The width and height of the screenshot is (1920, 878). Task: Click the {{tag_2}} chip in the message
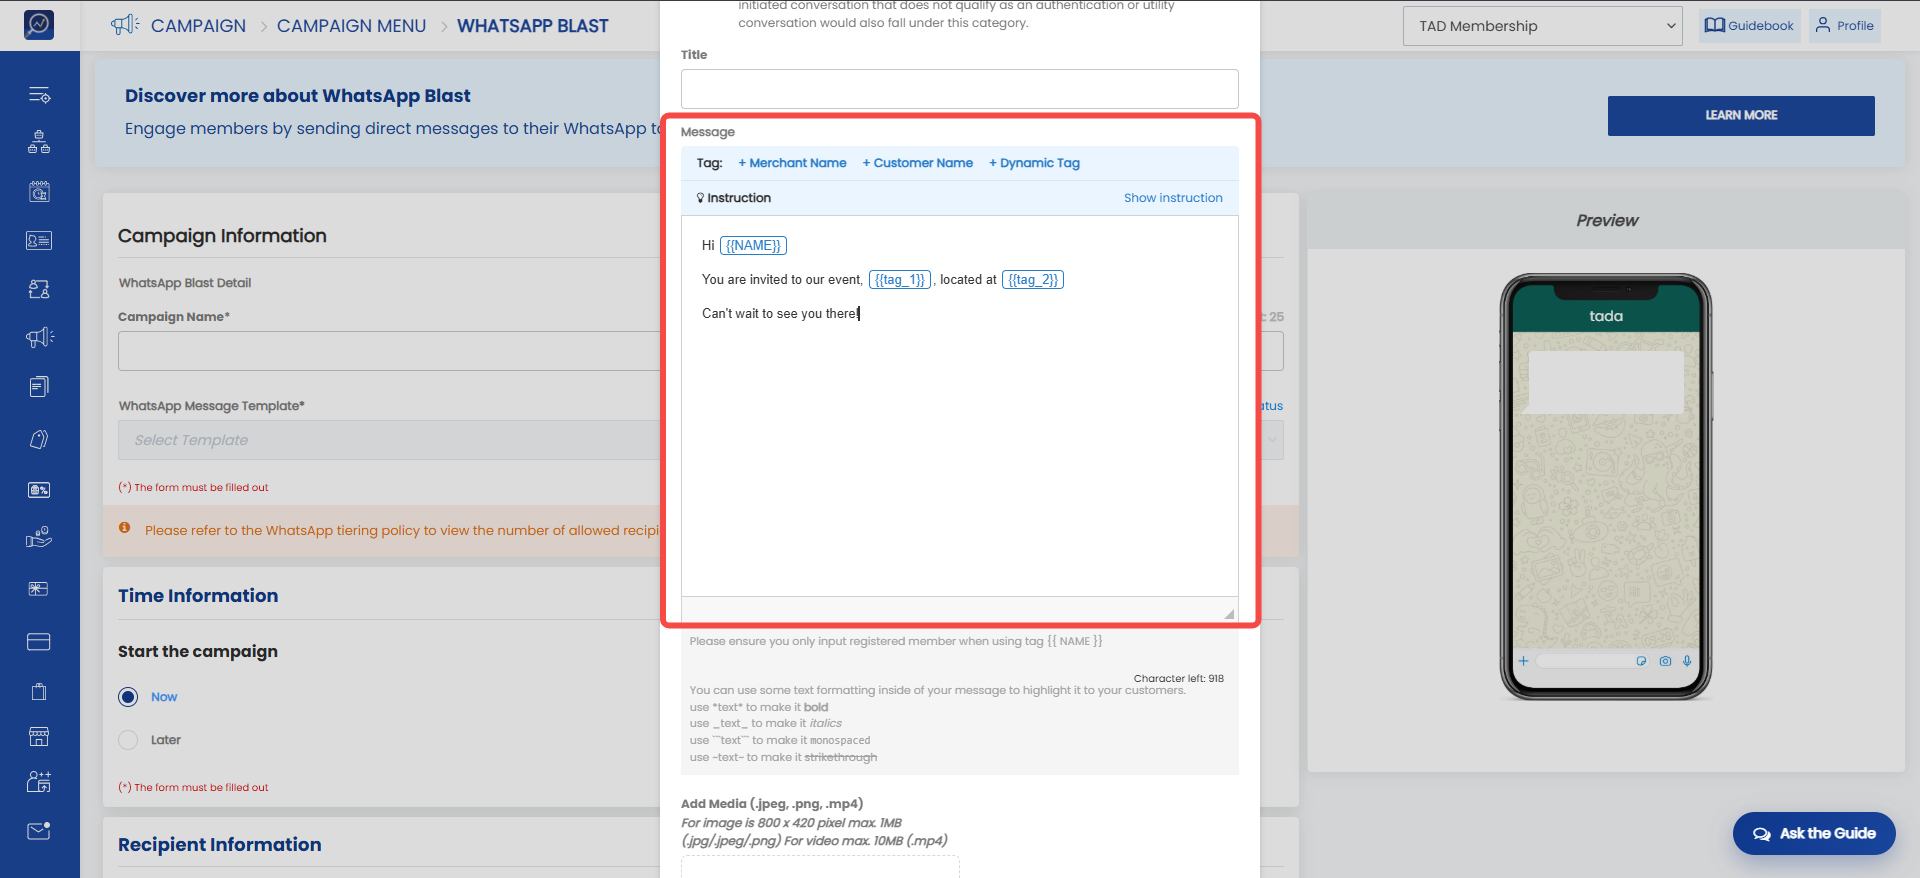point(1033,280)
